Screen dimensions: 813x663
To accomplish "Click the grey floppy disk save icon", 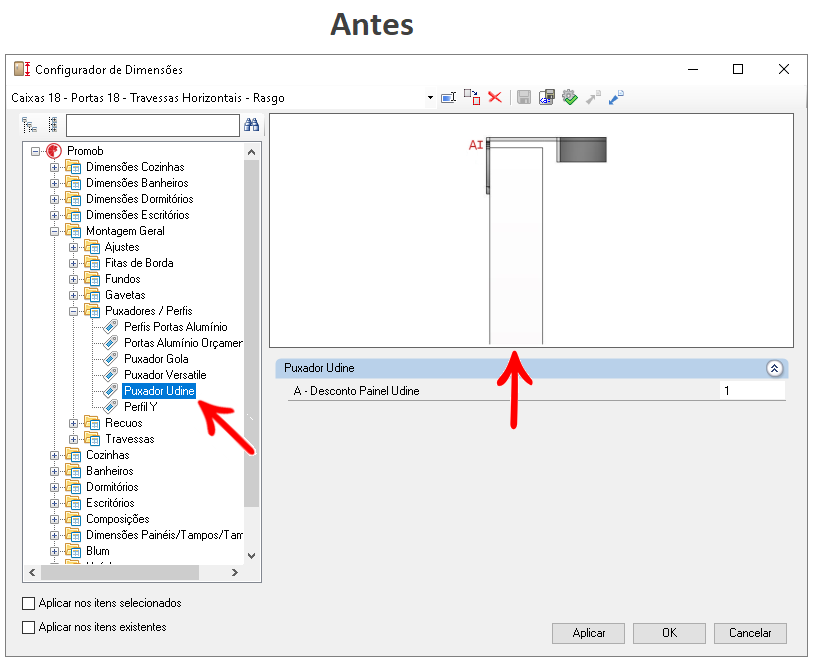I will 524,97.
